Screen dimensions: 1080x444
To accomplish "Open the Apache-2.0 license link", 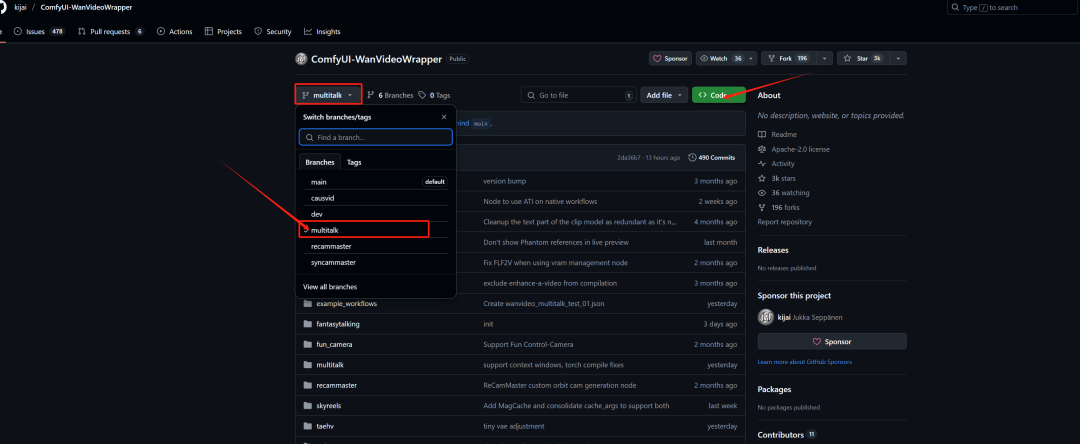I will click(x=793, y=149).
